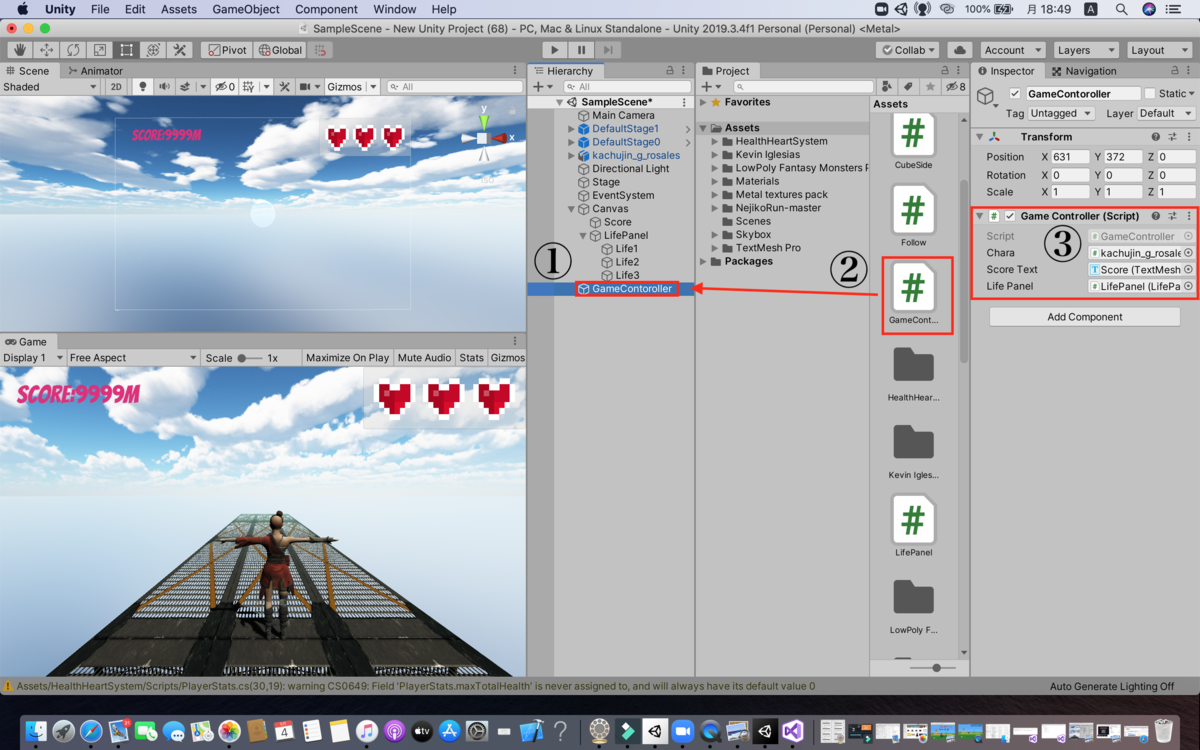Expand the HealthHeartSystem folder
Viewport: 1200px width, 750px height.
pyautogui.click(x=716, y=142)
